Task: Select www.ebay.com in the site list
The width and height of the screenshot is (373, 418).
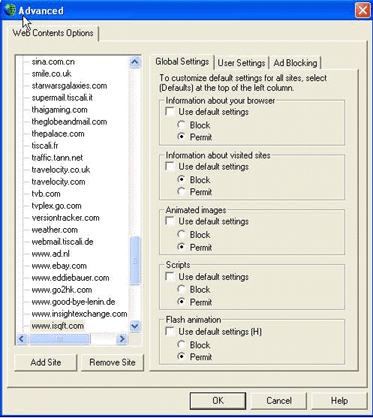Action: point(59,266)
